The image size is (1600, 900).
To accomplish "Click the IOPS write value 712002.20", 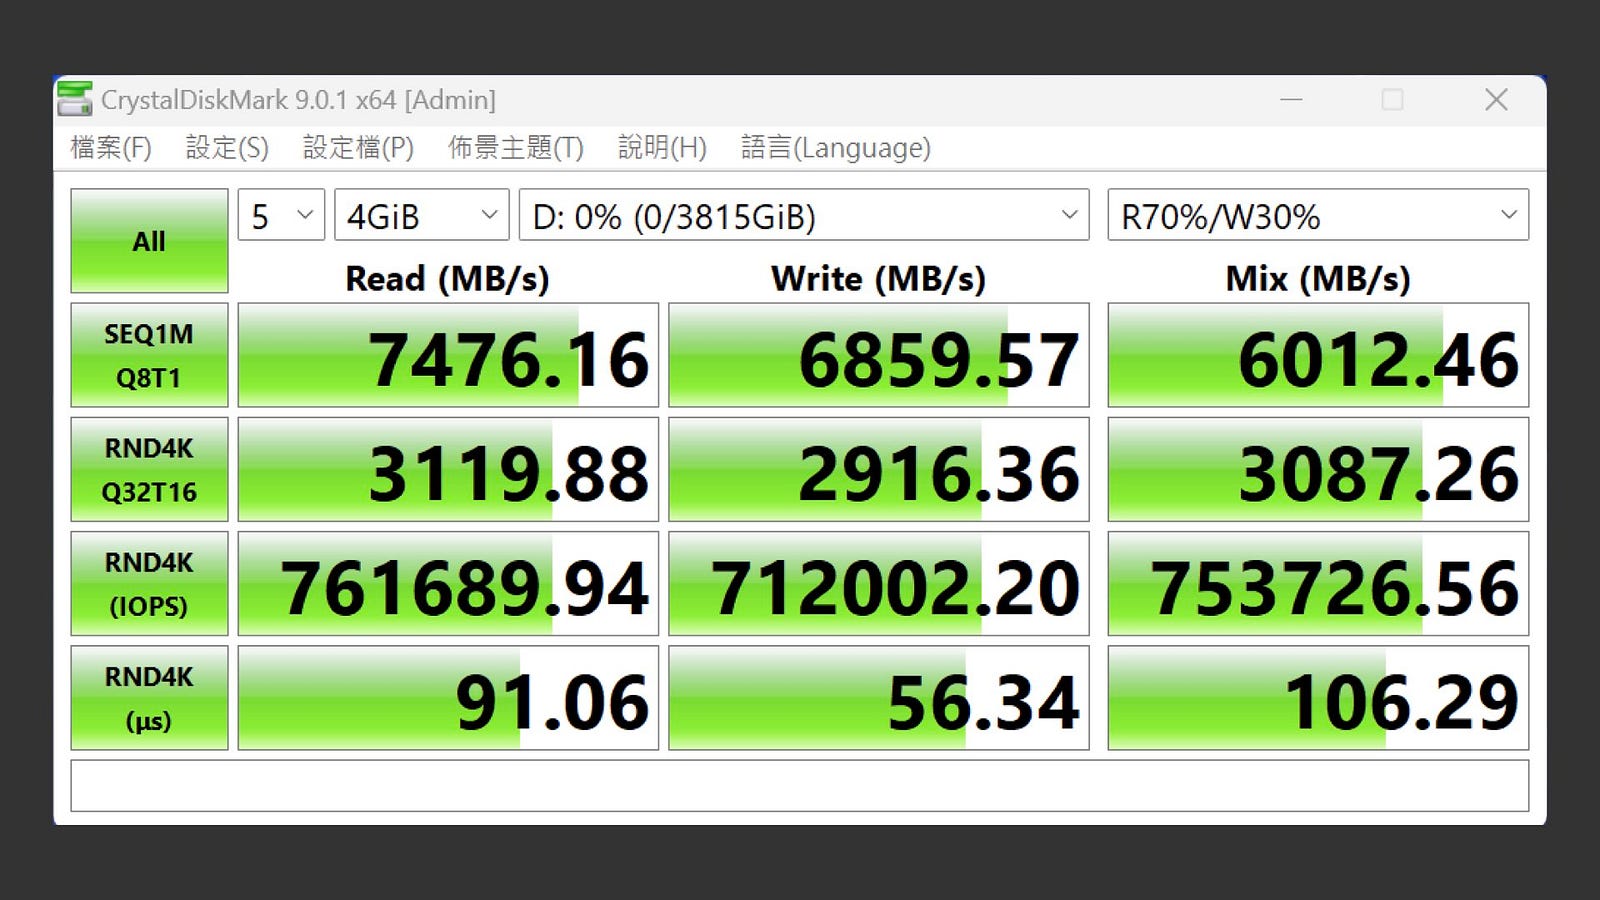I will [x=879, y=583].
